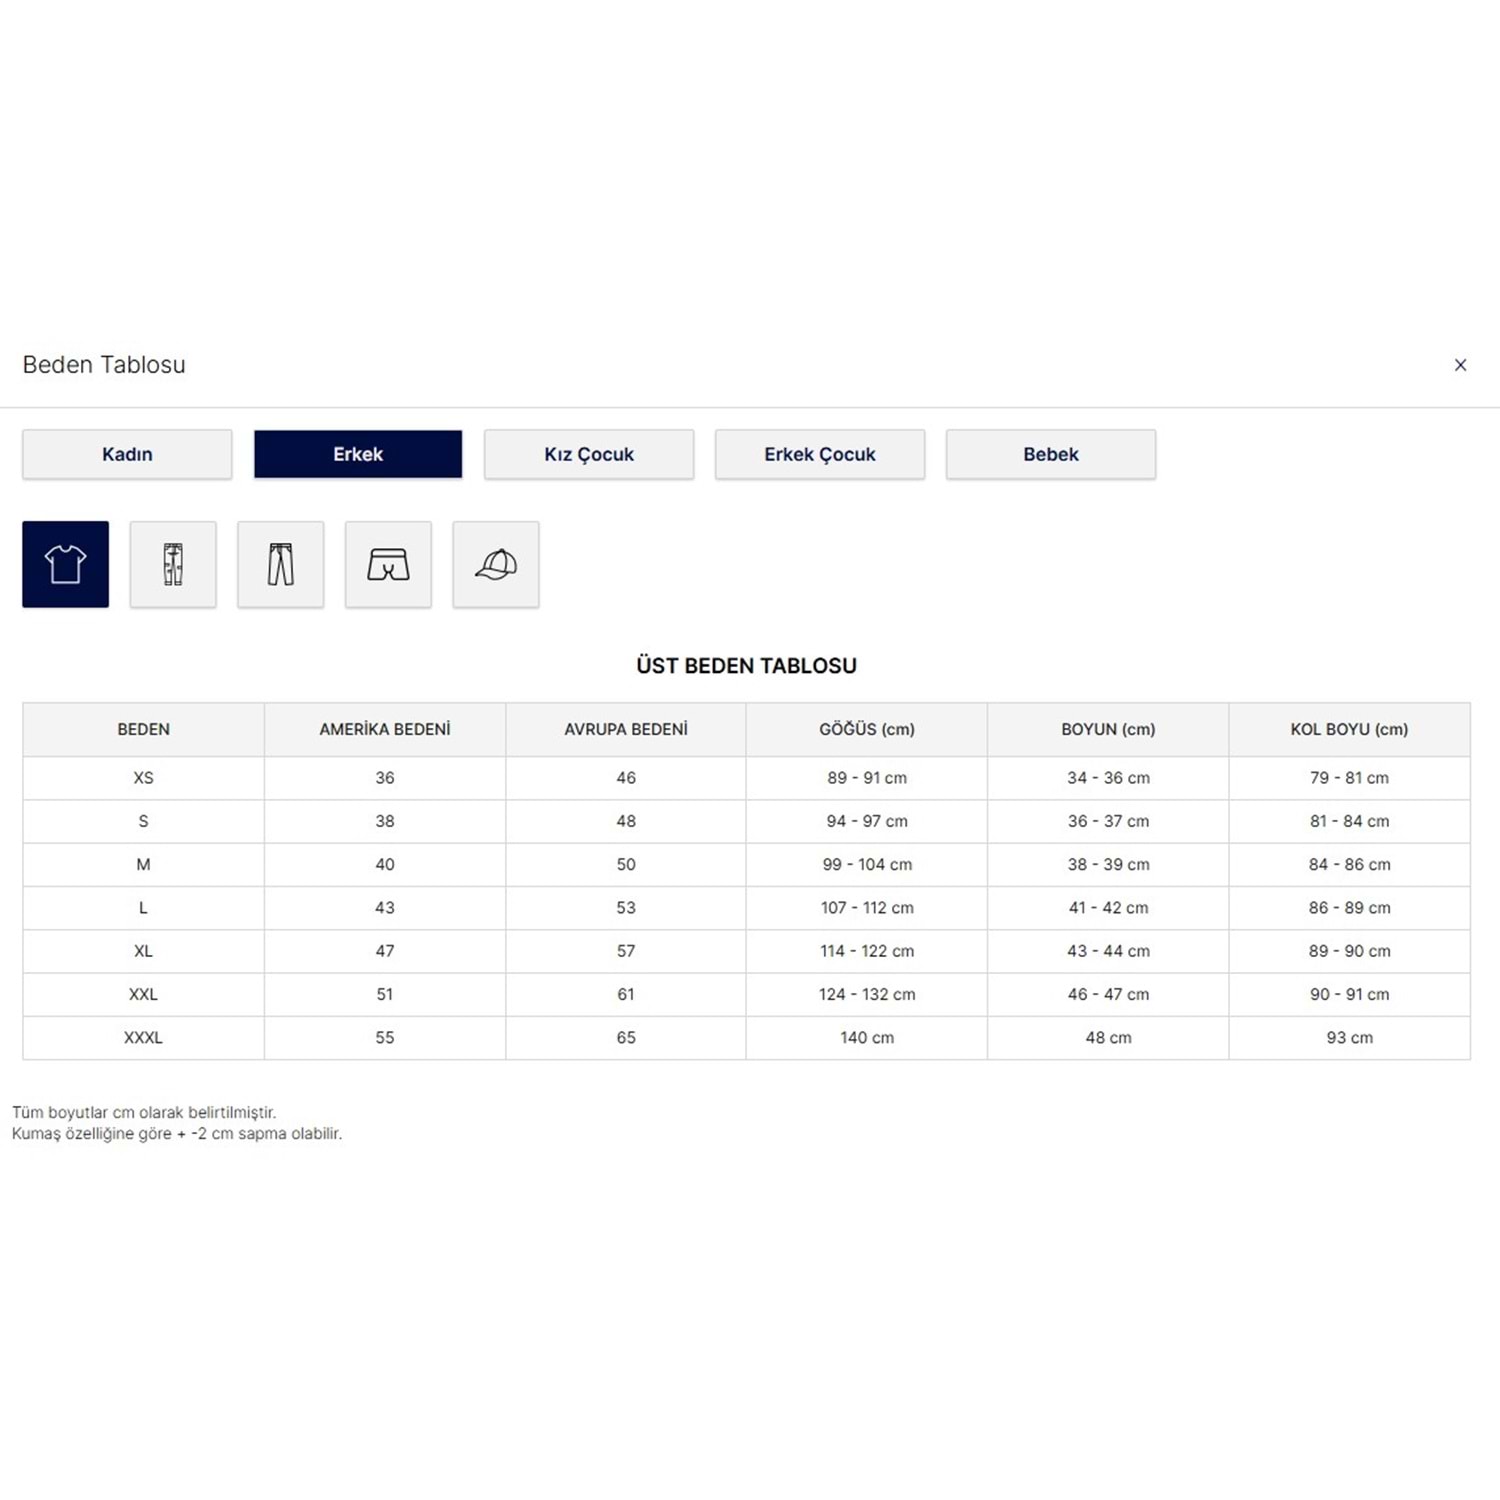The height and width of the screenshot is (1500, 1500).
Task: Click the KOL BOYU (cm) column header
Action: click(1349, 729)
